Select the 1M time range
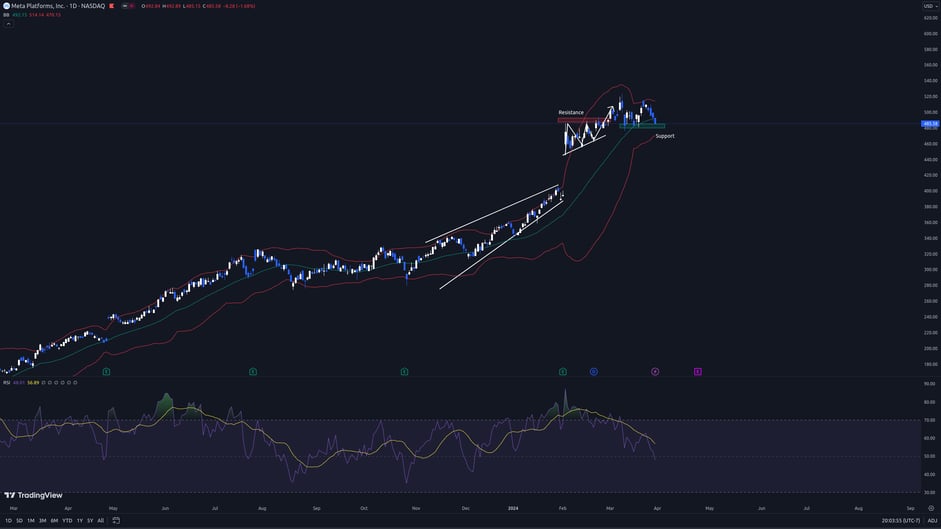941x529 pixels. [x=31, y=521]
